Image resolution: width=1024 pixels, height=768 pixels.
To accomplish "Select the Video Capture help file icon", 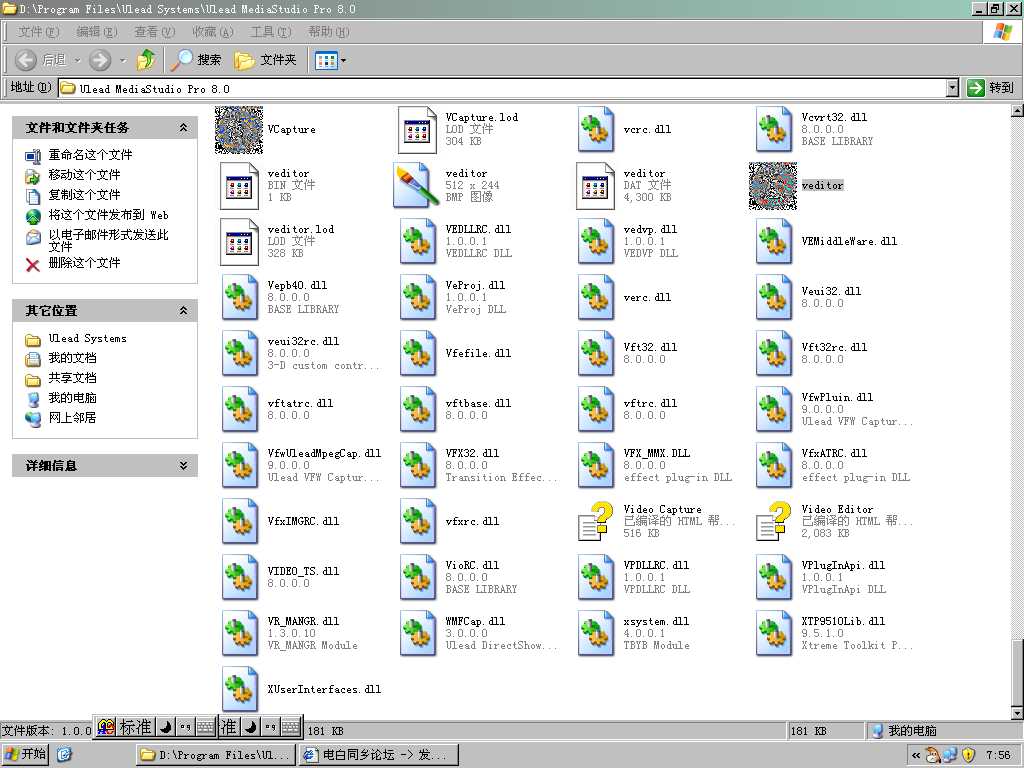I will click(595, 522).
